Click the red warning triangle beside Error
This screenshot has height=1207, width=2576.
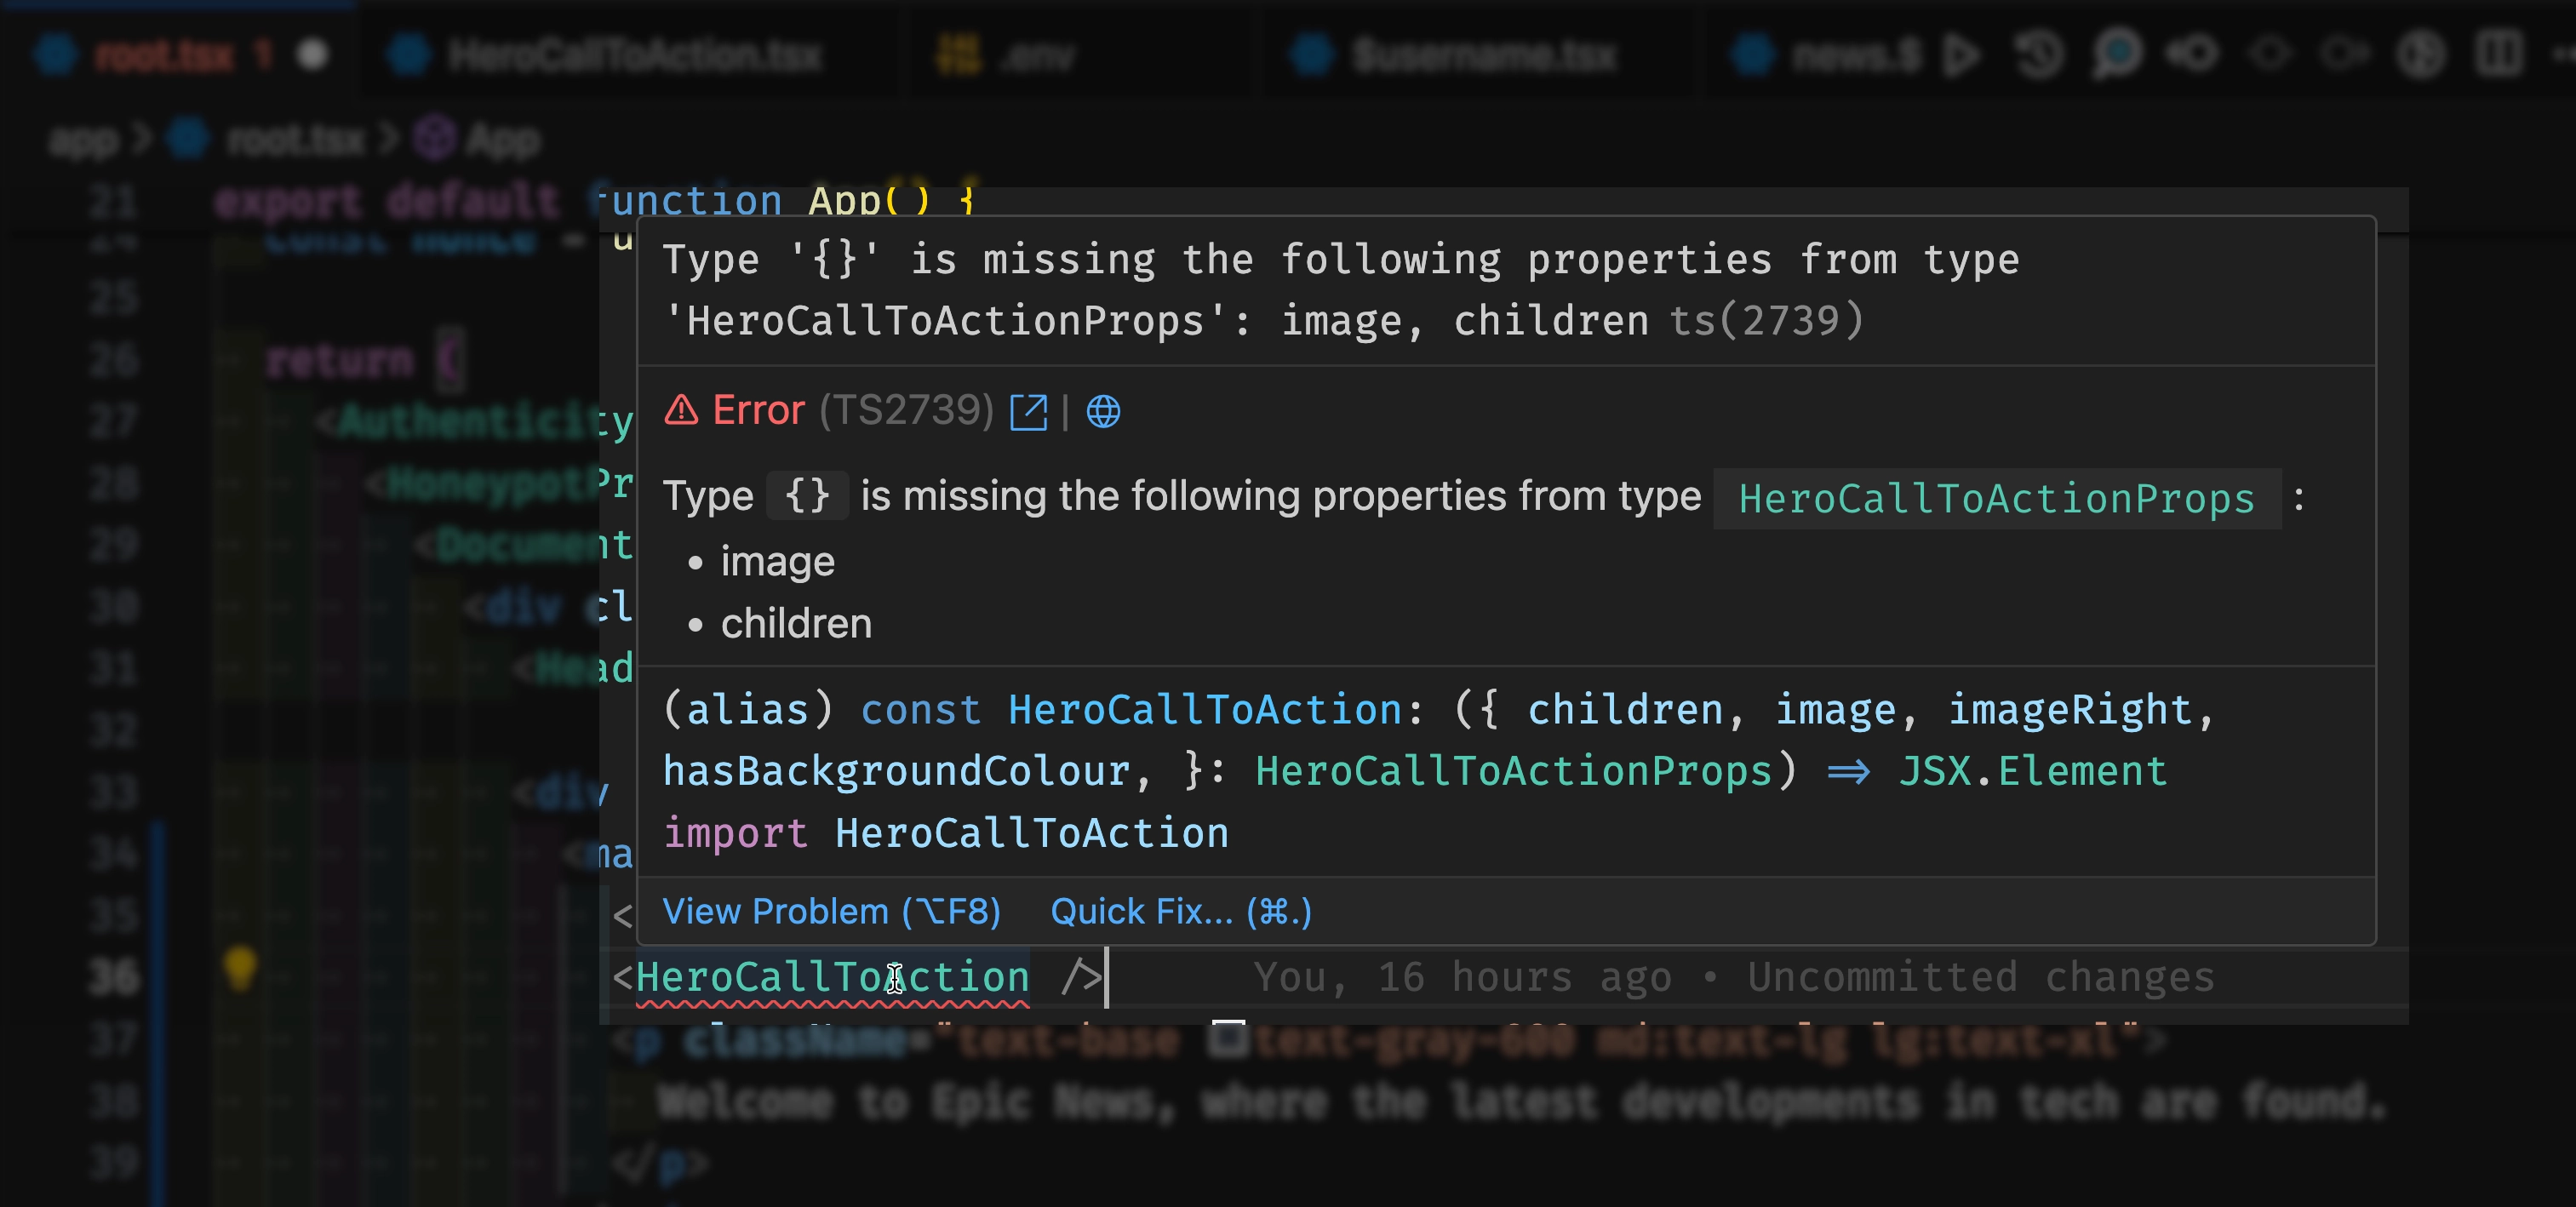pyautogui.click(x=681, y=410)
